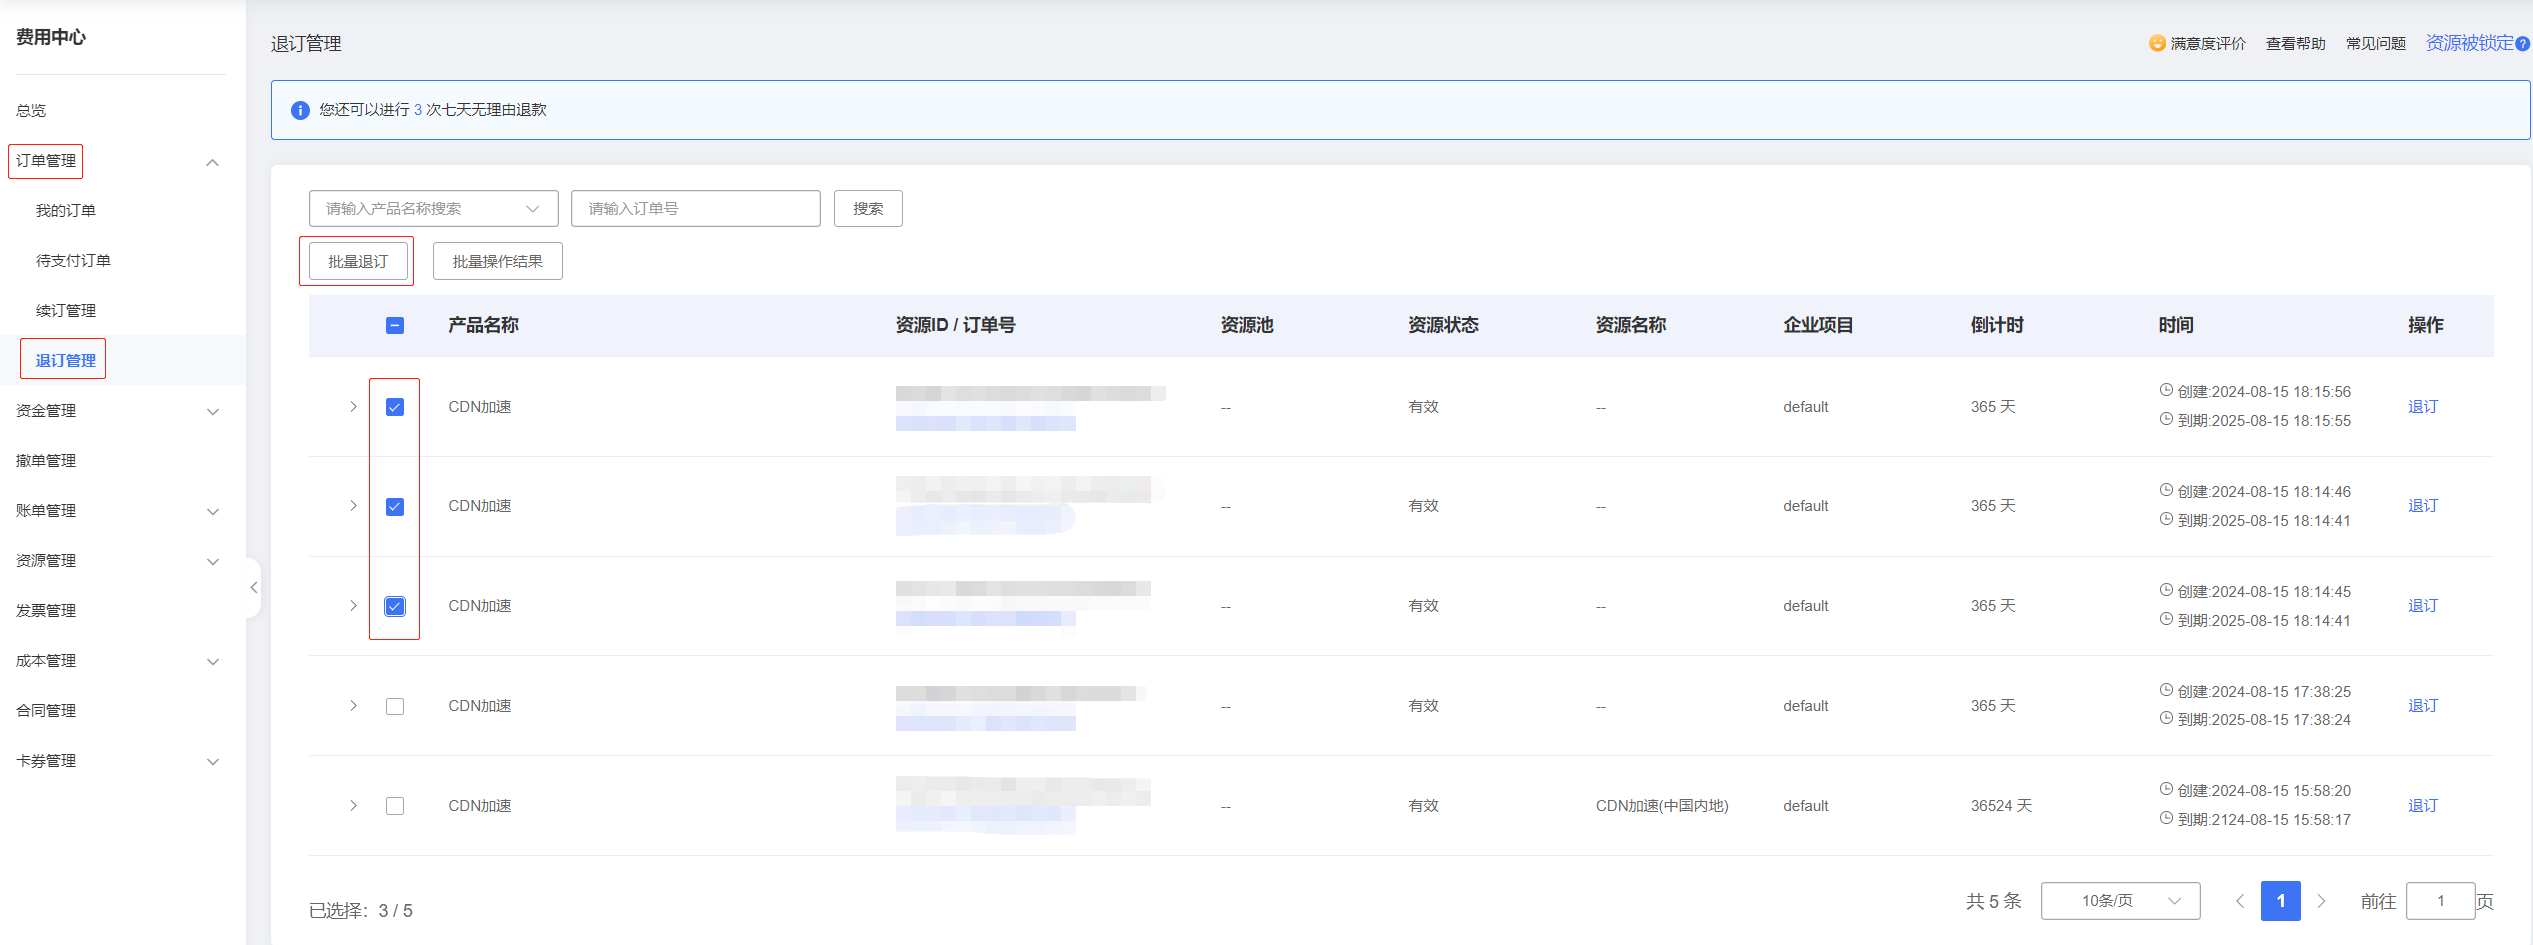The height and width of the screenshot is (945, 2533).
Task: Click 退订 for the 36524 天 row
Action: coord(2423,806)
